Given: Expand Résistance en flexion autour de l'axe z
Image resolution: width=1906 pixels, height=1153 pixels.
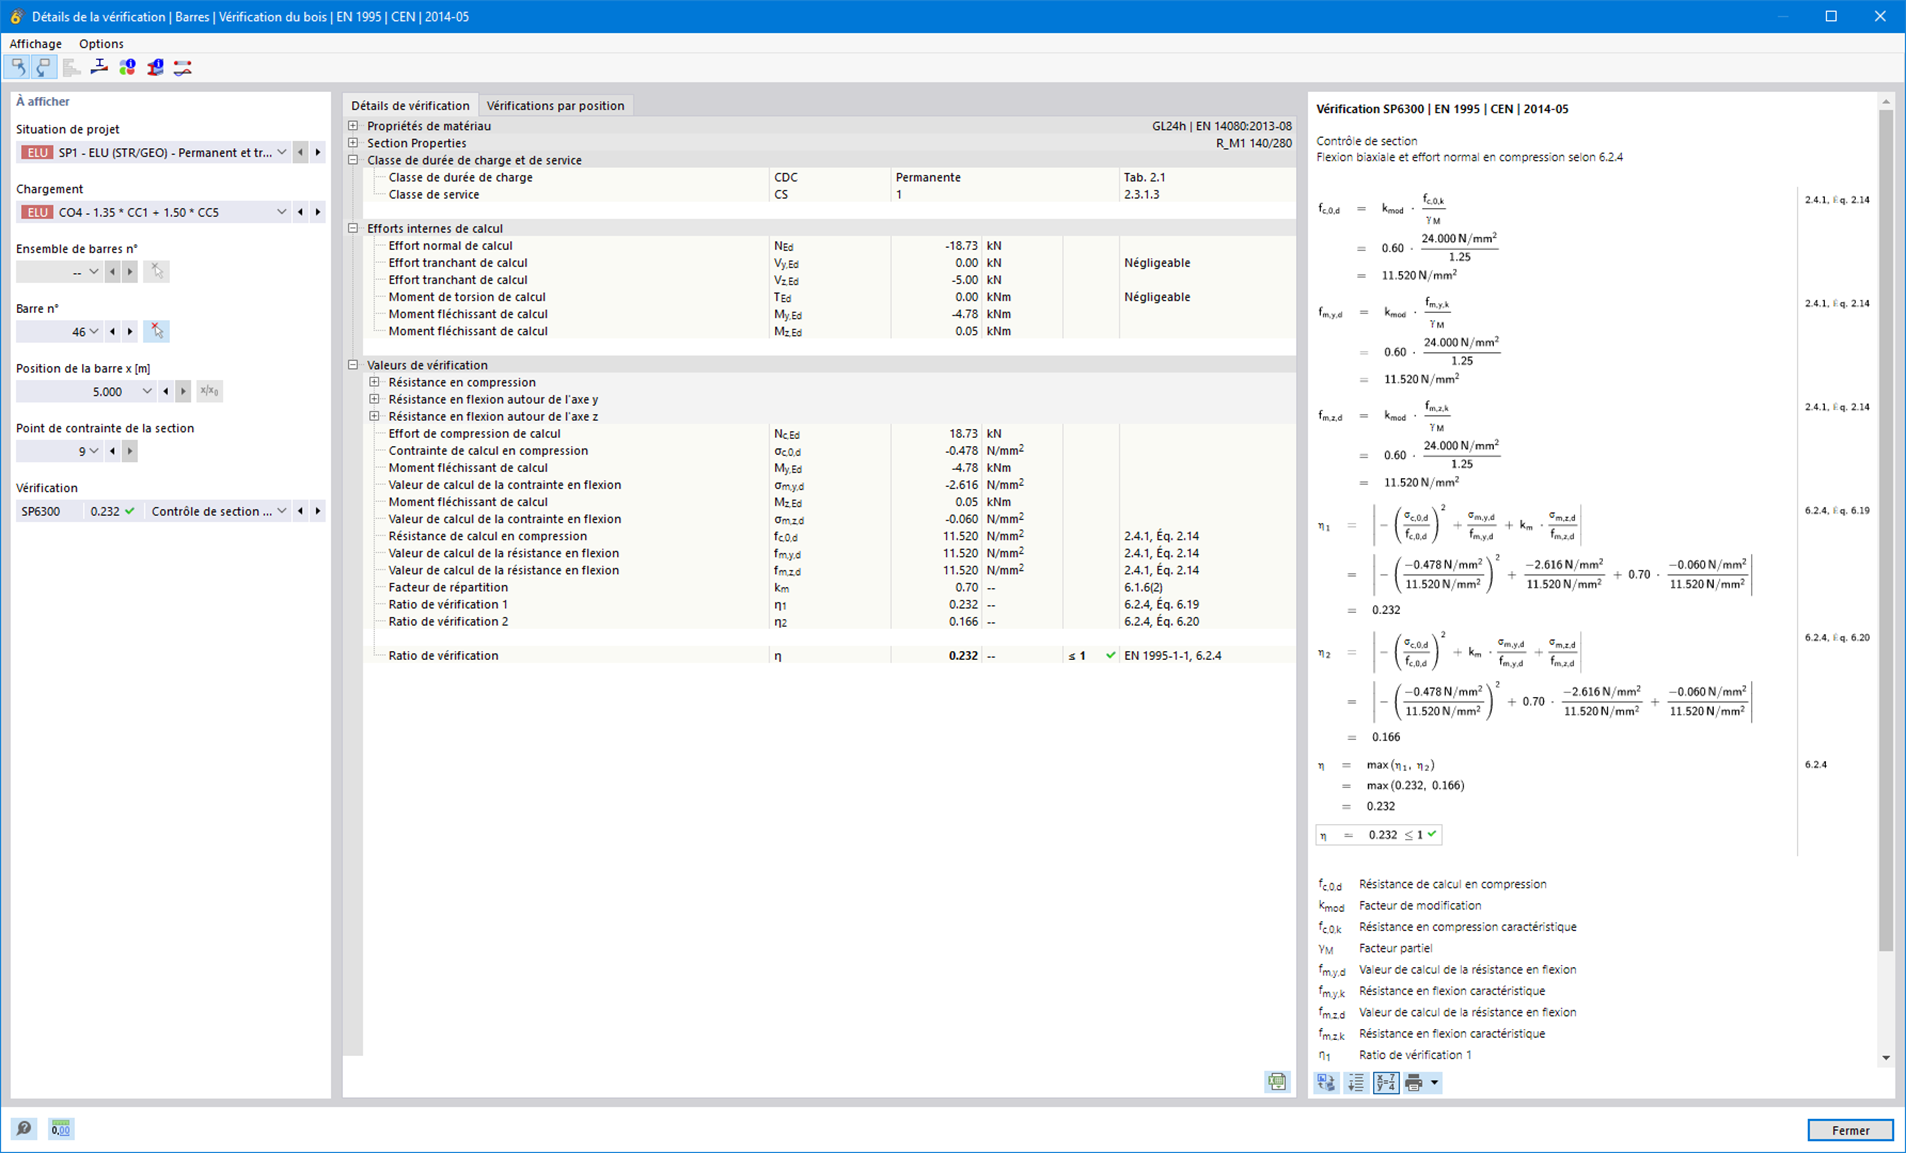Looking at the screenshot, I should click(x=375, y=416).
